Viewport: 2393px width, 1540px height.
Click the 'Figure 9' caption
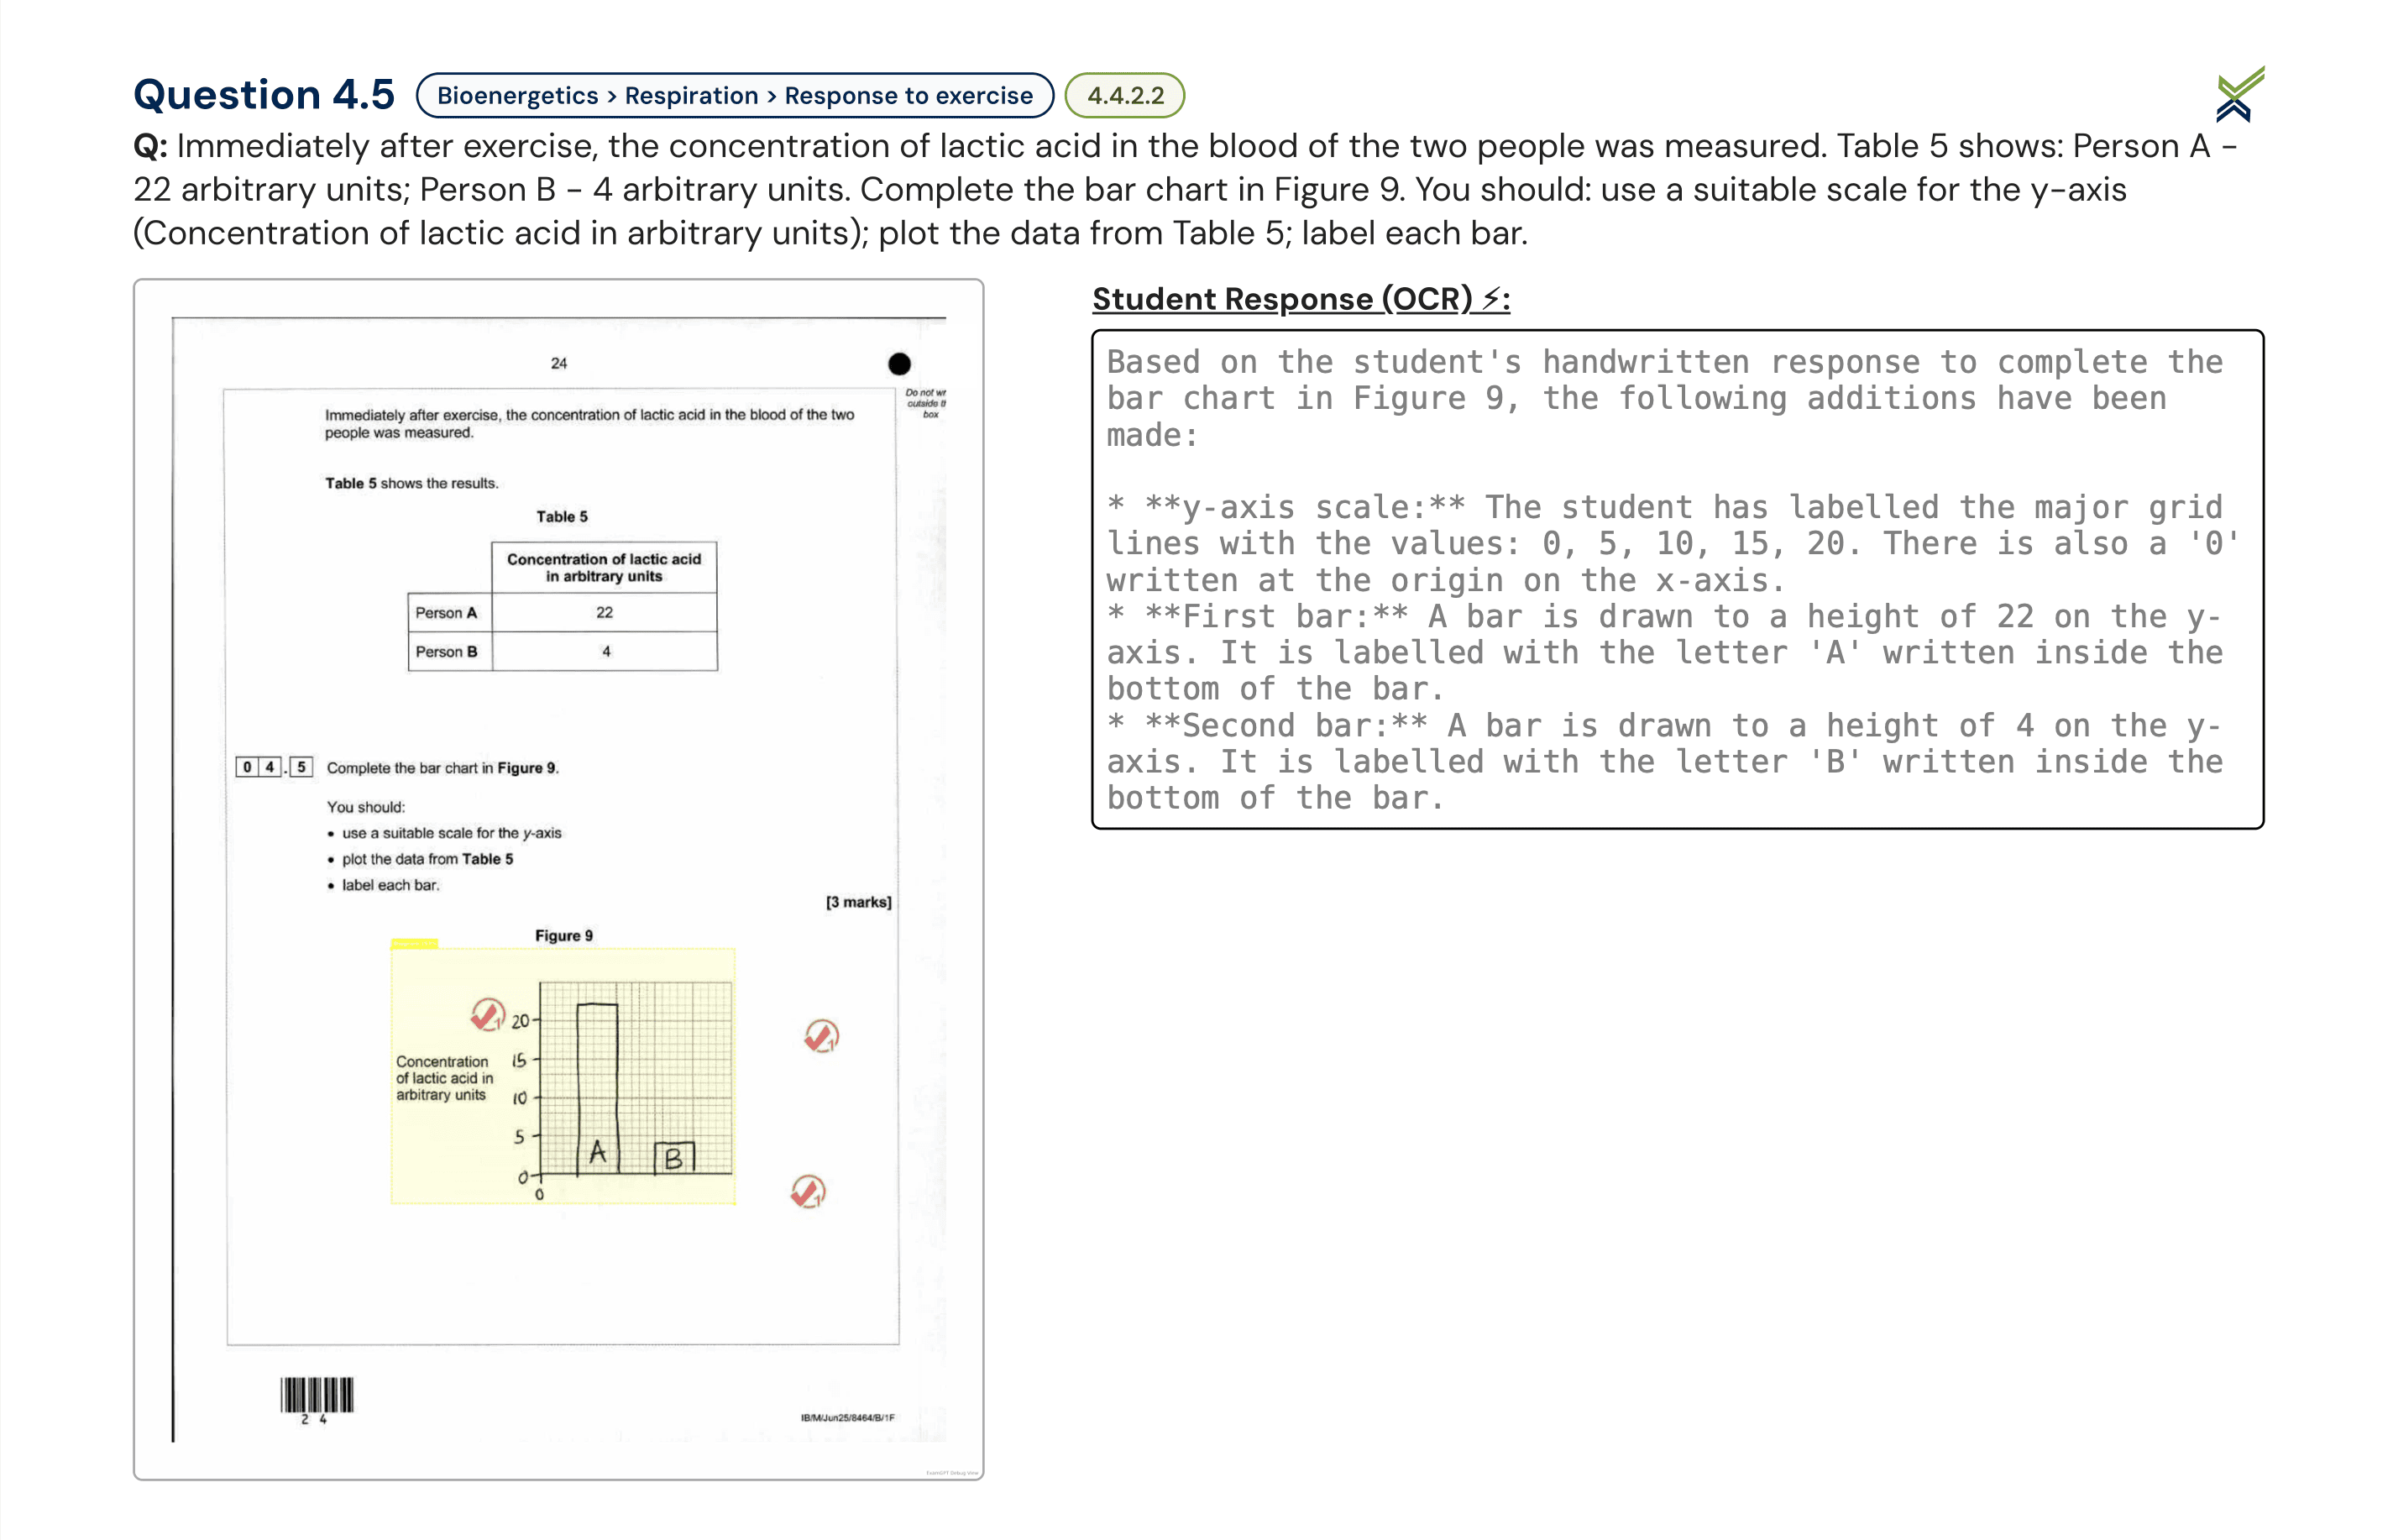(x=564, y=935)
